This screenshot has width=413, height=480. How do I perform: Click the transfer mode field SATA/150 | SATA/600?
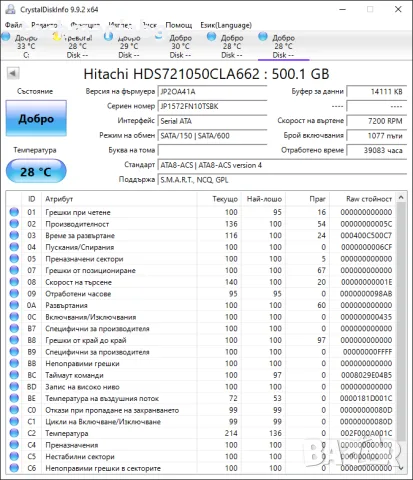(212, 136)
